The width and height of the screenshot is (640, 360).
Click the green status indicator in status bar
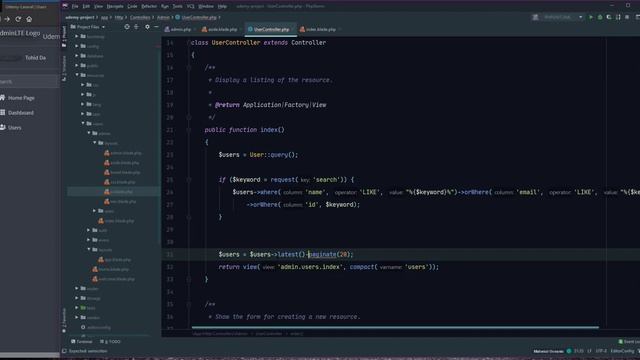[569, 351]
